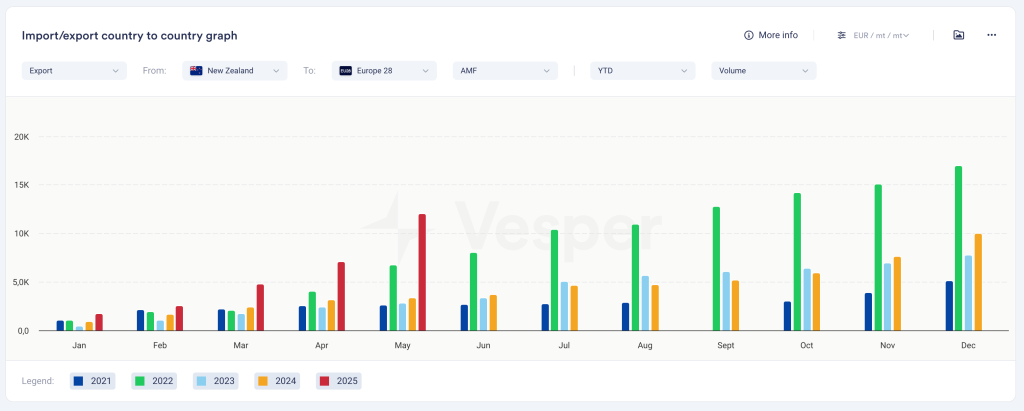This screenshot has height=411, width=1024.
Task: Click the red 2025 bar for May
Action: 422,272
